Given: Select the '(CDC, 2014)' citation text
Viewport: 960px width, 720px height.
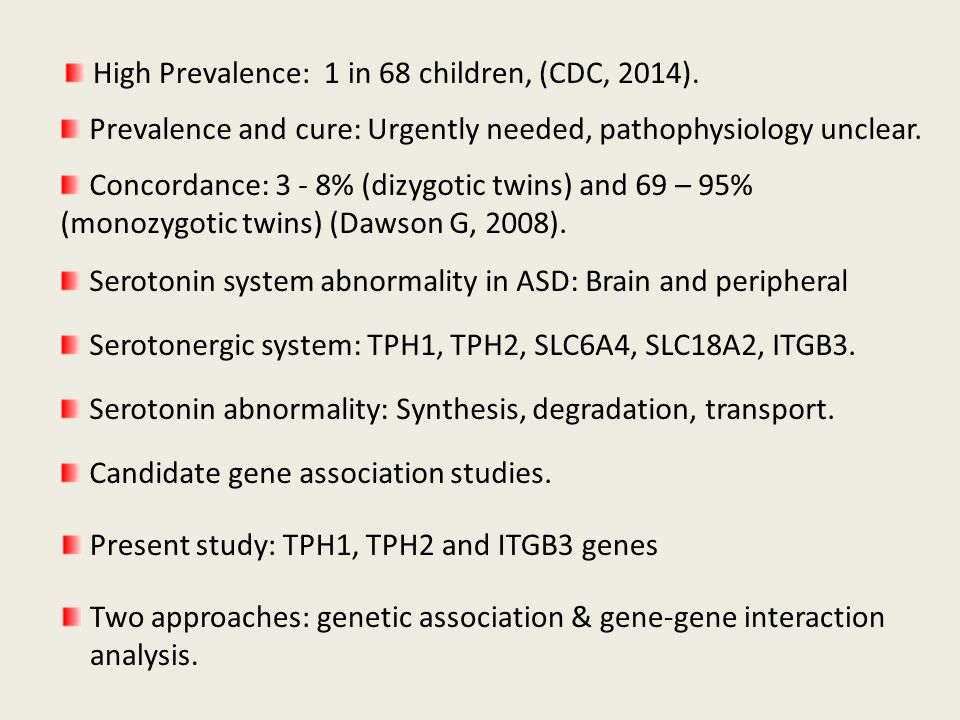Looking at the screenshot, I should [618, 73].
